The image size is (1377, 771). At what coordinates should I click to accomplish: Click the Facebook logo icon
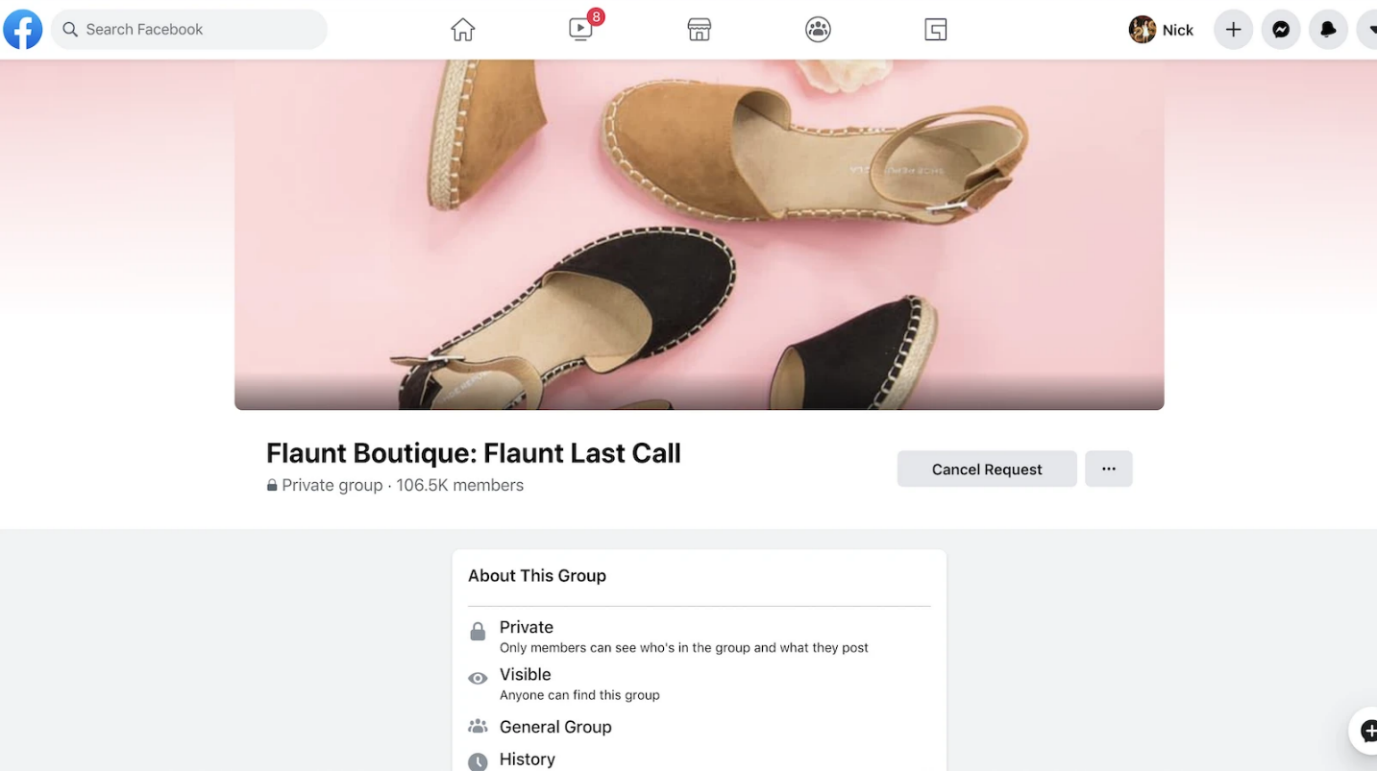tap(23, 30)
